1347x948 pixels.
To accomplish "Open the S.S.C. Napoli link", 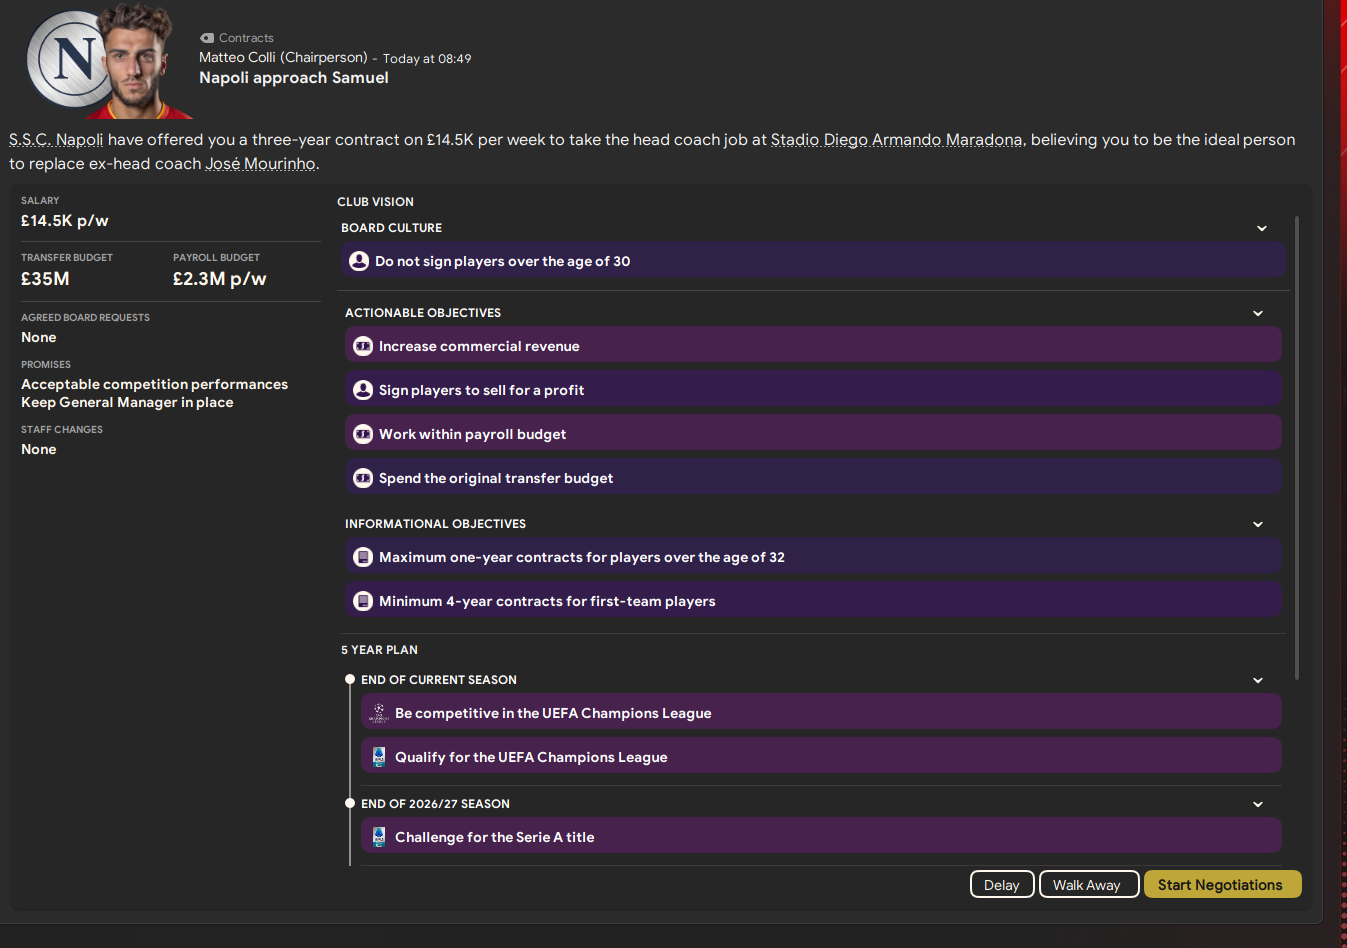I will click(55, 139).
